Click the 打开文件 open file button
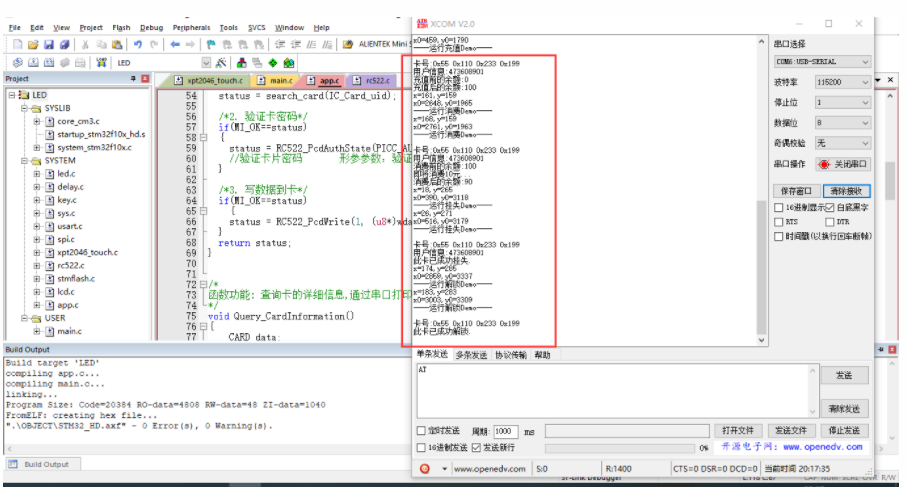 738,430
